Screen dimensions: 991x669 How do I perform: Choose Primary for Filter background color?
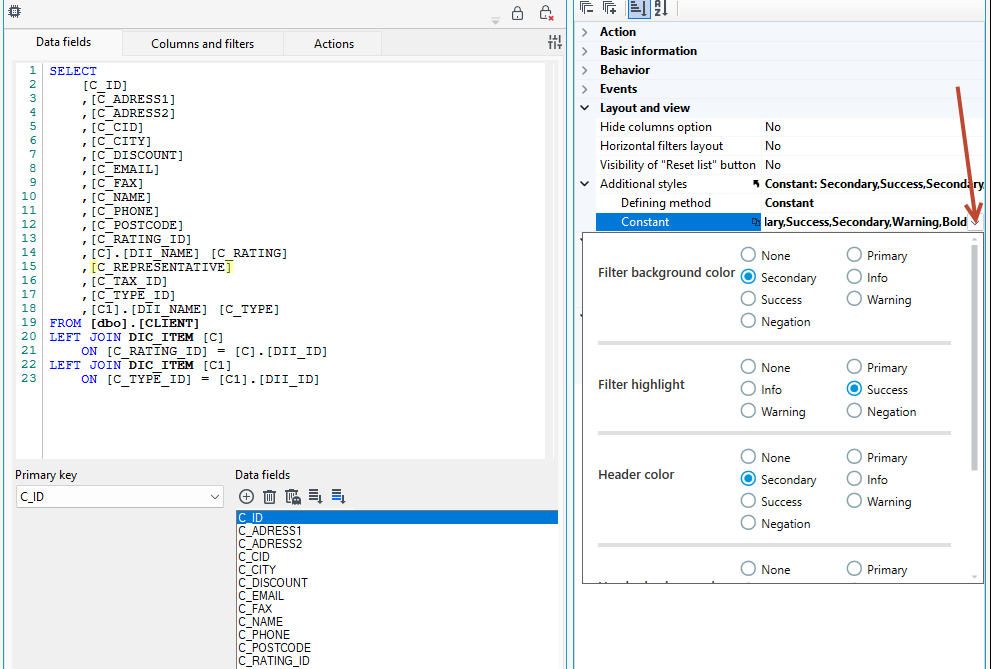854,255
